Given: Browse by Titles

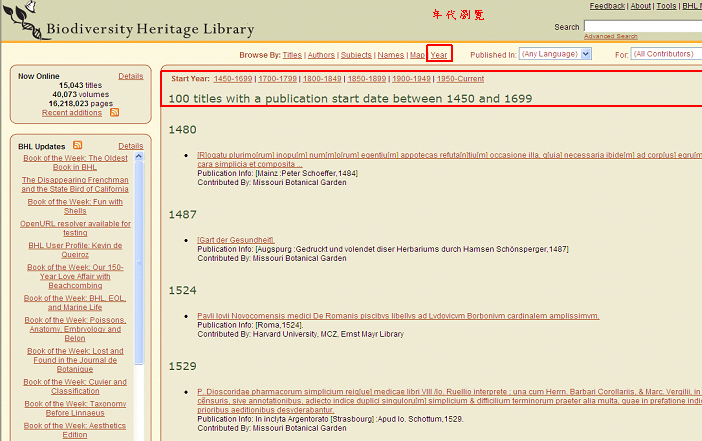Looking at the screenshot, I should click(x=292, y=55).
